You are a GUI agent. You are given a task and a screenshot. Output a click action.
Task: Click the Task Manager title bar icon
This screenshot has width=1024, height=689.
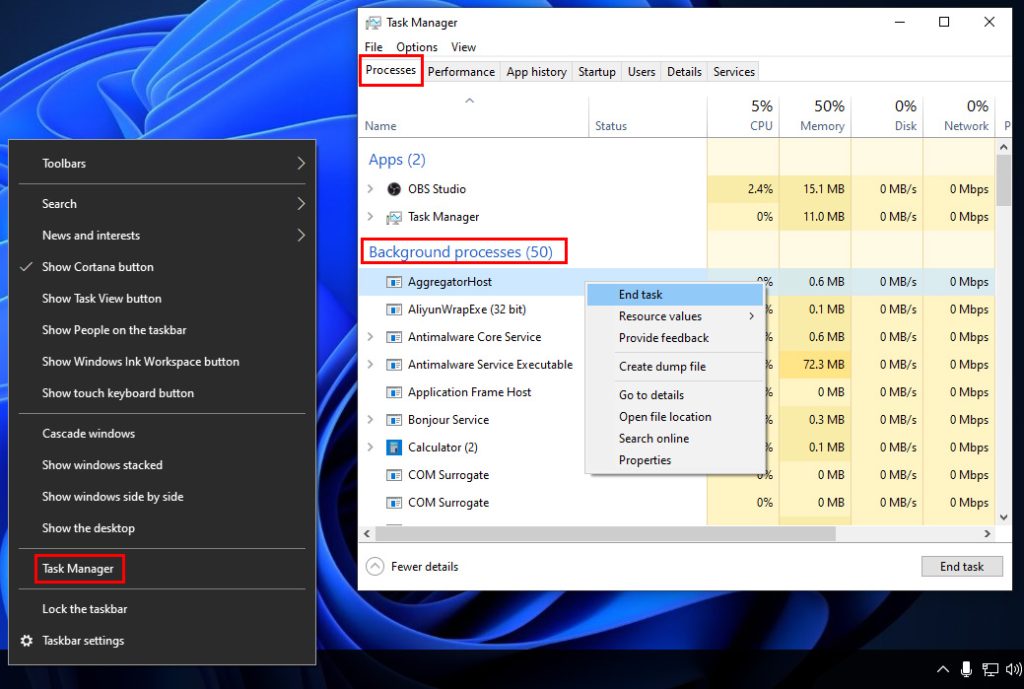(373, 23)
